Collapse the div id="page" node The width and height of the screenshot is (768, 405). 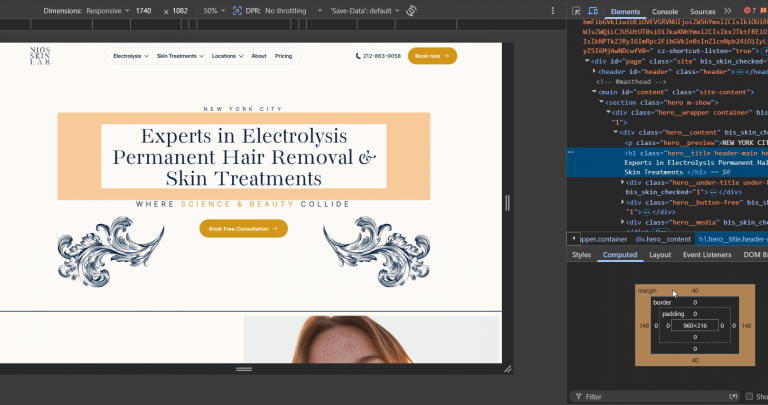(x=587, y=61)
